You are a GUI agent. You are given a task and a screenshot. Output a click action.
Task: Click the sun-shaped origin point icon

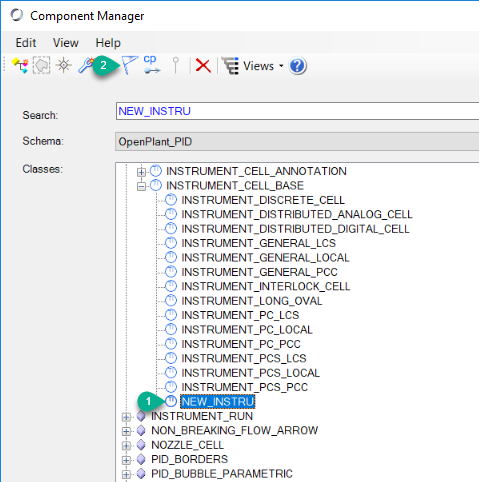tap(64, 65)
